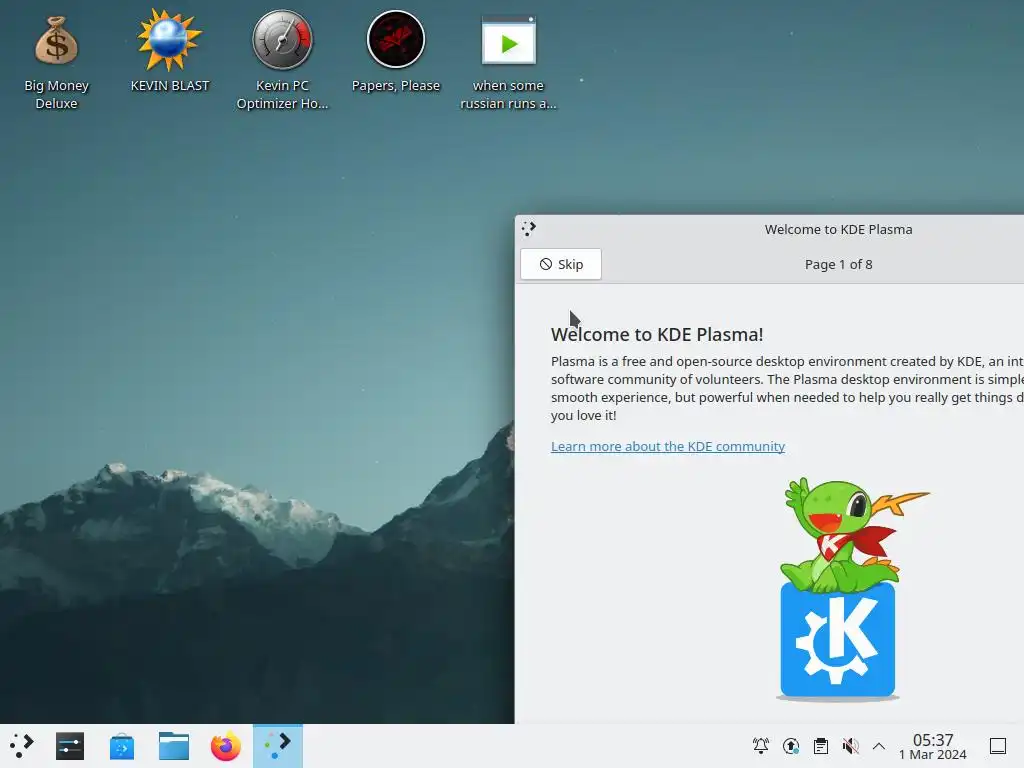Open the muted volume tray icon
1024x768 pixels.
(x=850, y=745)
